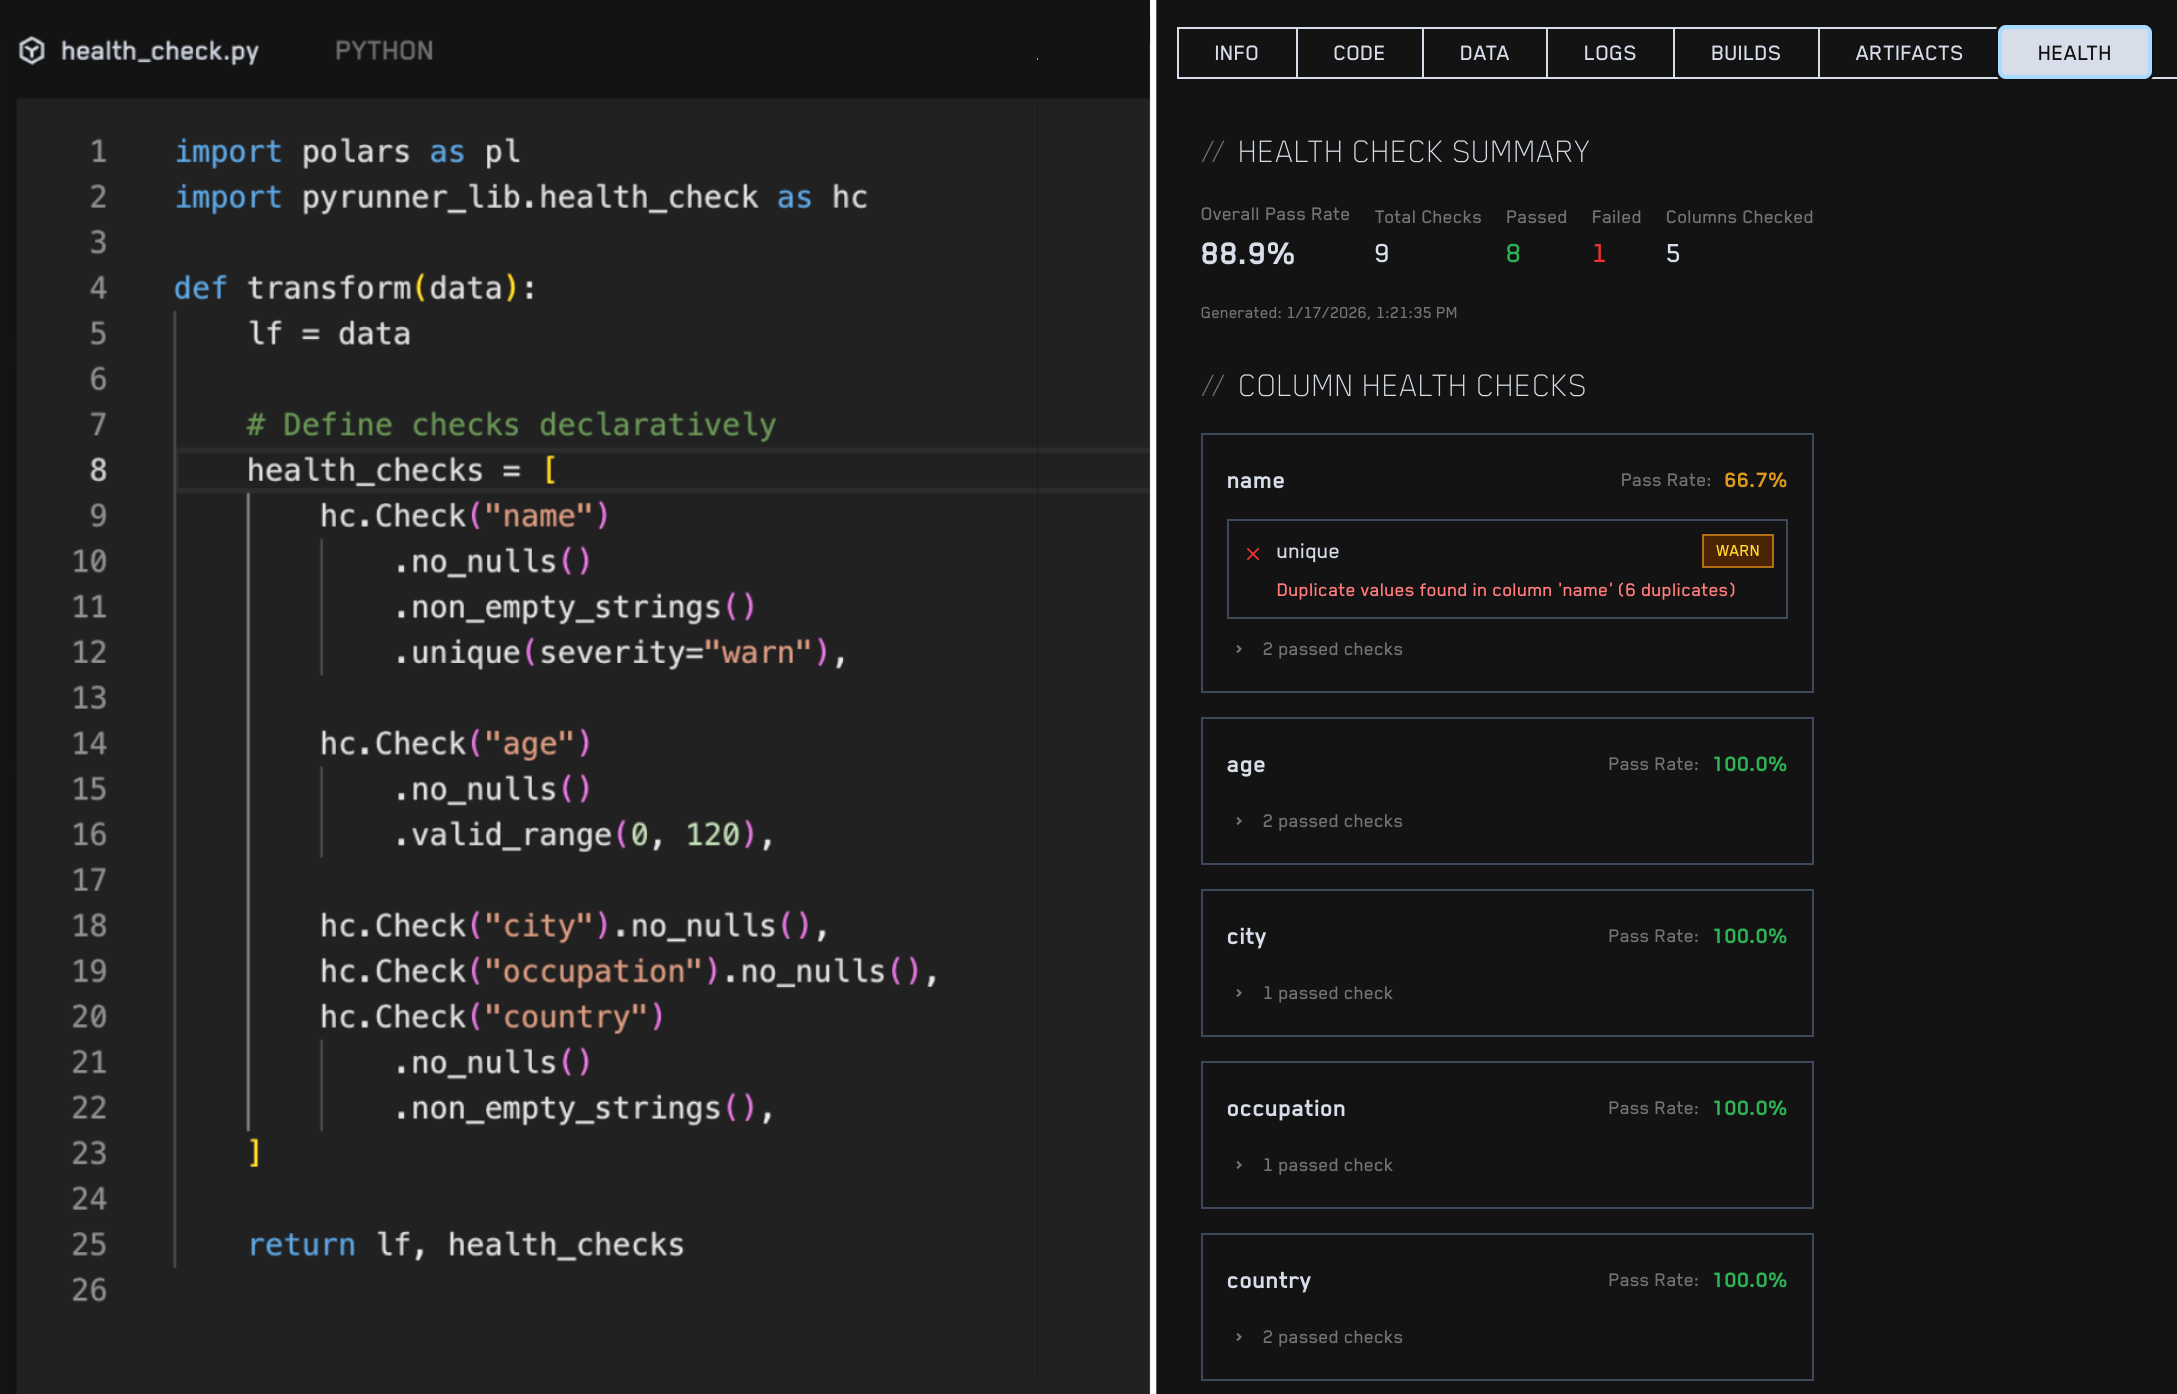Switch to the DATA tab
The width and height of the screenshot is (2177, 1394).
(1484, 53)
